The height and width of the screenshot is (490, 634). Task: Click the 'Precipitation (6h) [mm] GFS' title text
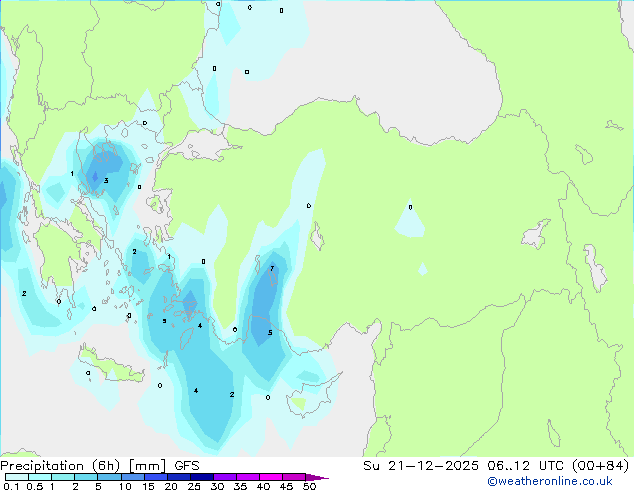point(100,466)
